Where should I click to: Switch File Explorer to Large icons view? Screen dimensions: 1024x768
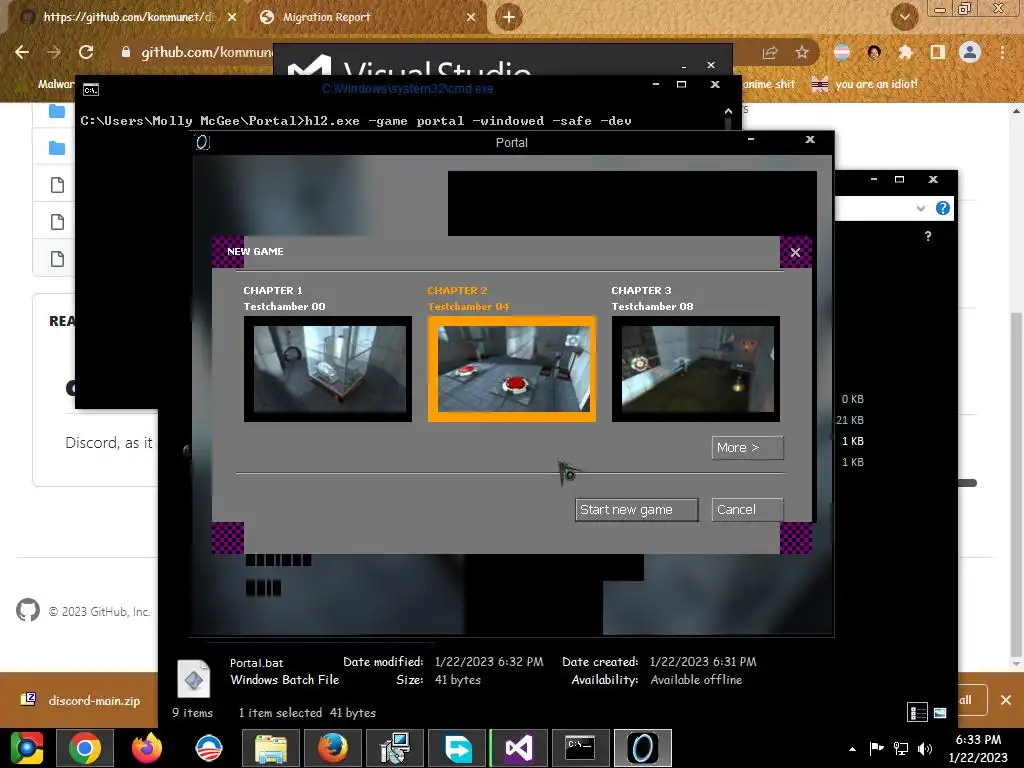click(940, 712)
